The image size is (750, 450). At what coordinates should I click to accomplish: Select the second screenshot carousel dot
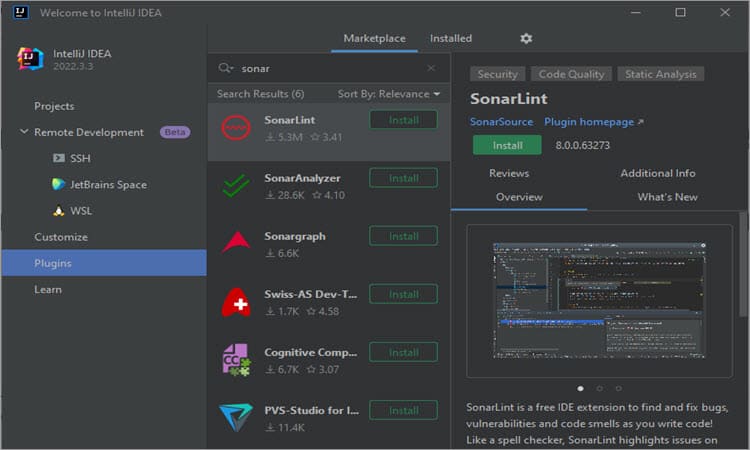click(599, 388)
